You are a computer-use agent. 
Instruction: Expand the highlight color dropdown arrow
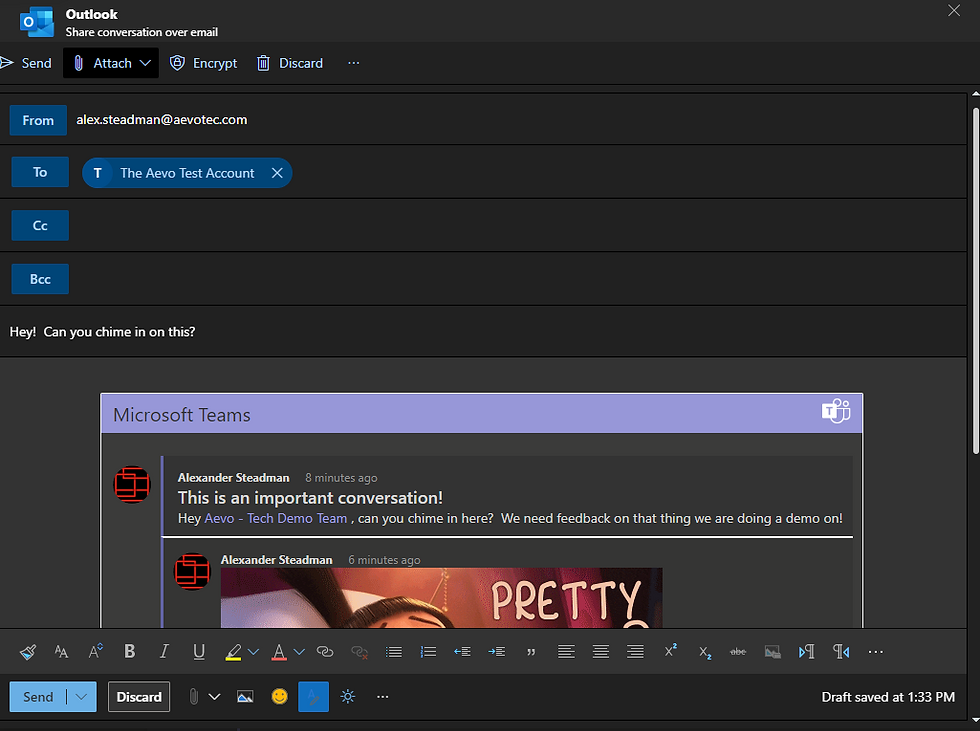pyautogui.click(x=253, y=652)
